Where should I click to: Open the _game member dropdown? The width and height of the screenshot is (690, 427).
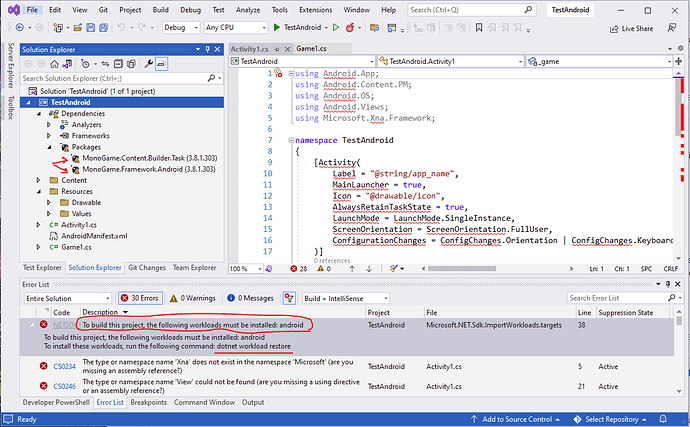[x=599, y=61]
